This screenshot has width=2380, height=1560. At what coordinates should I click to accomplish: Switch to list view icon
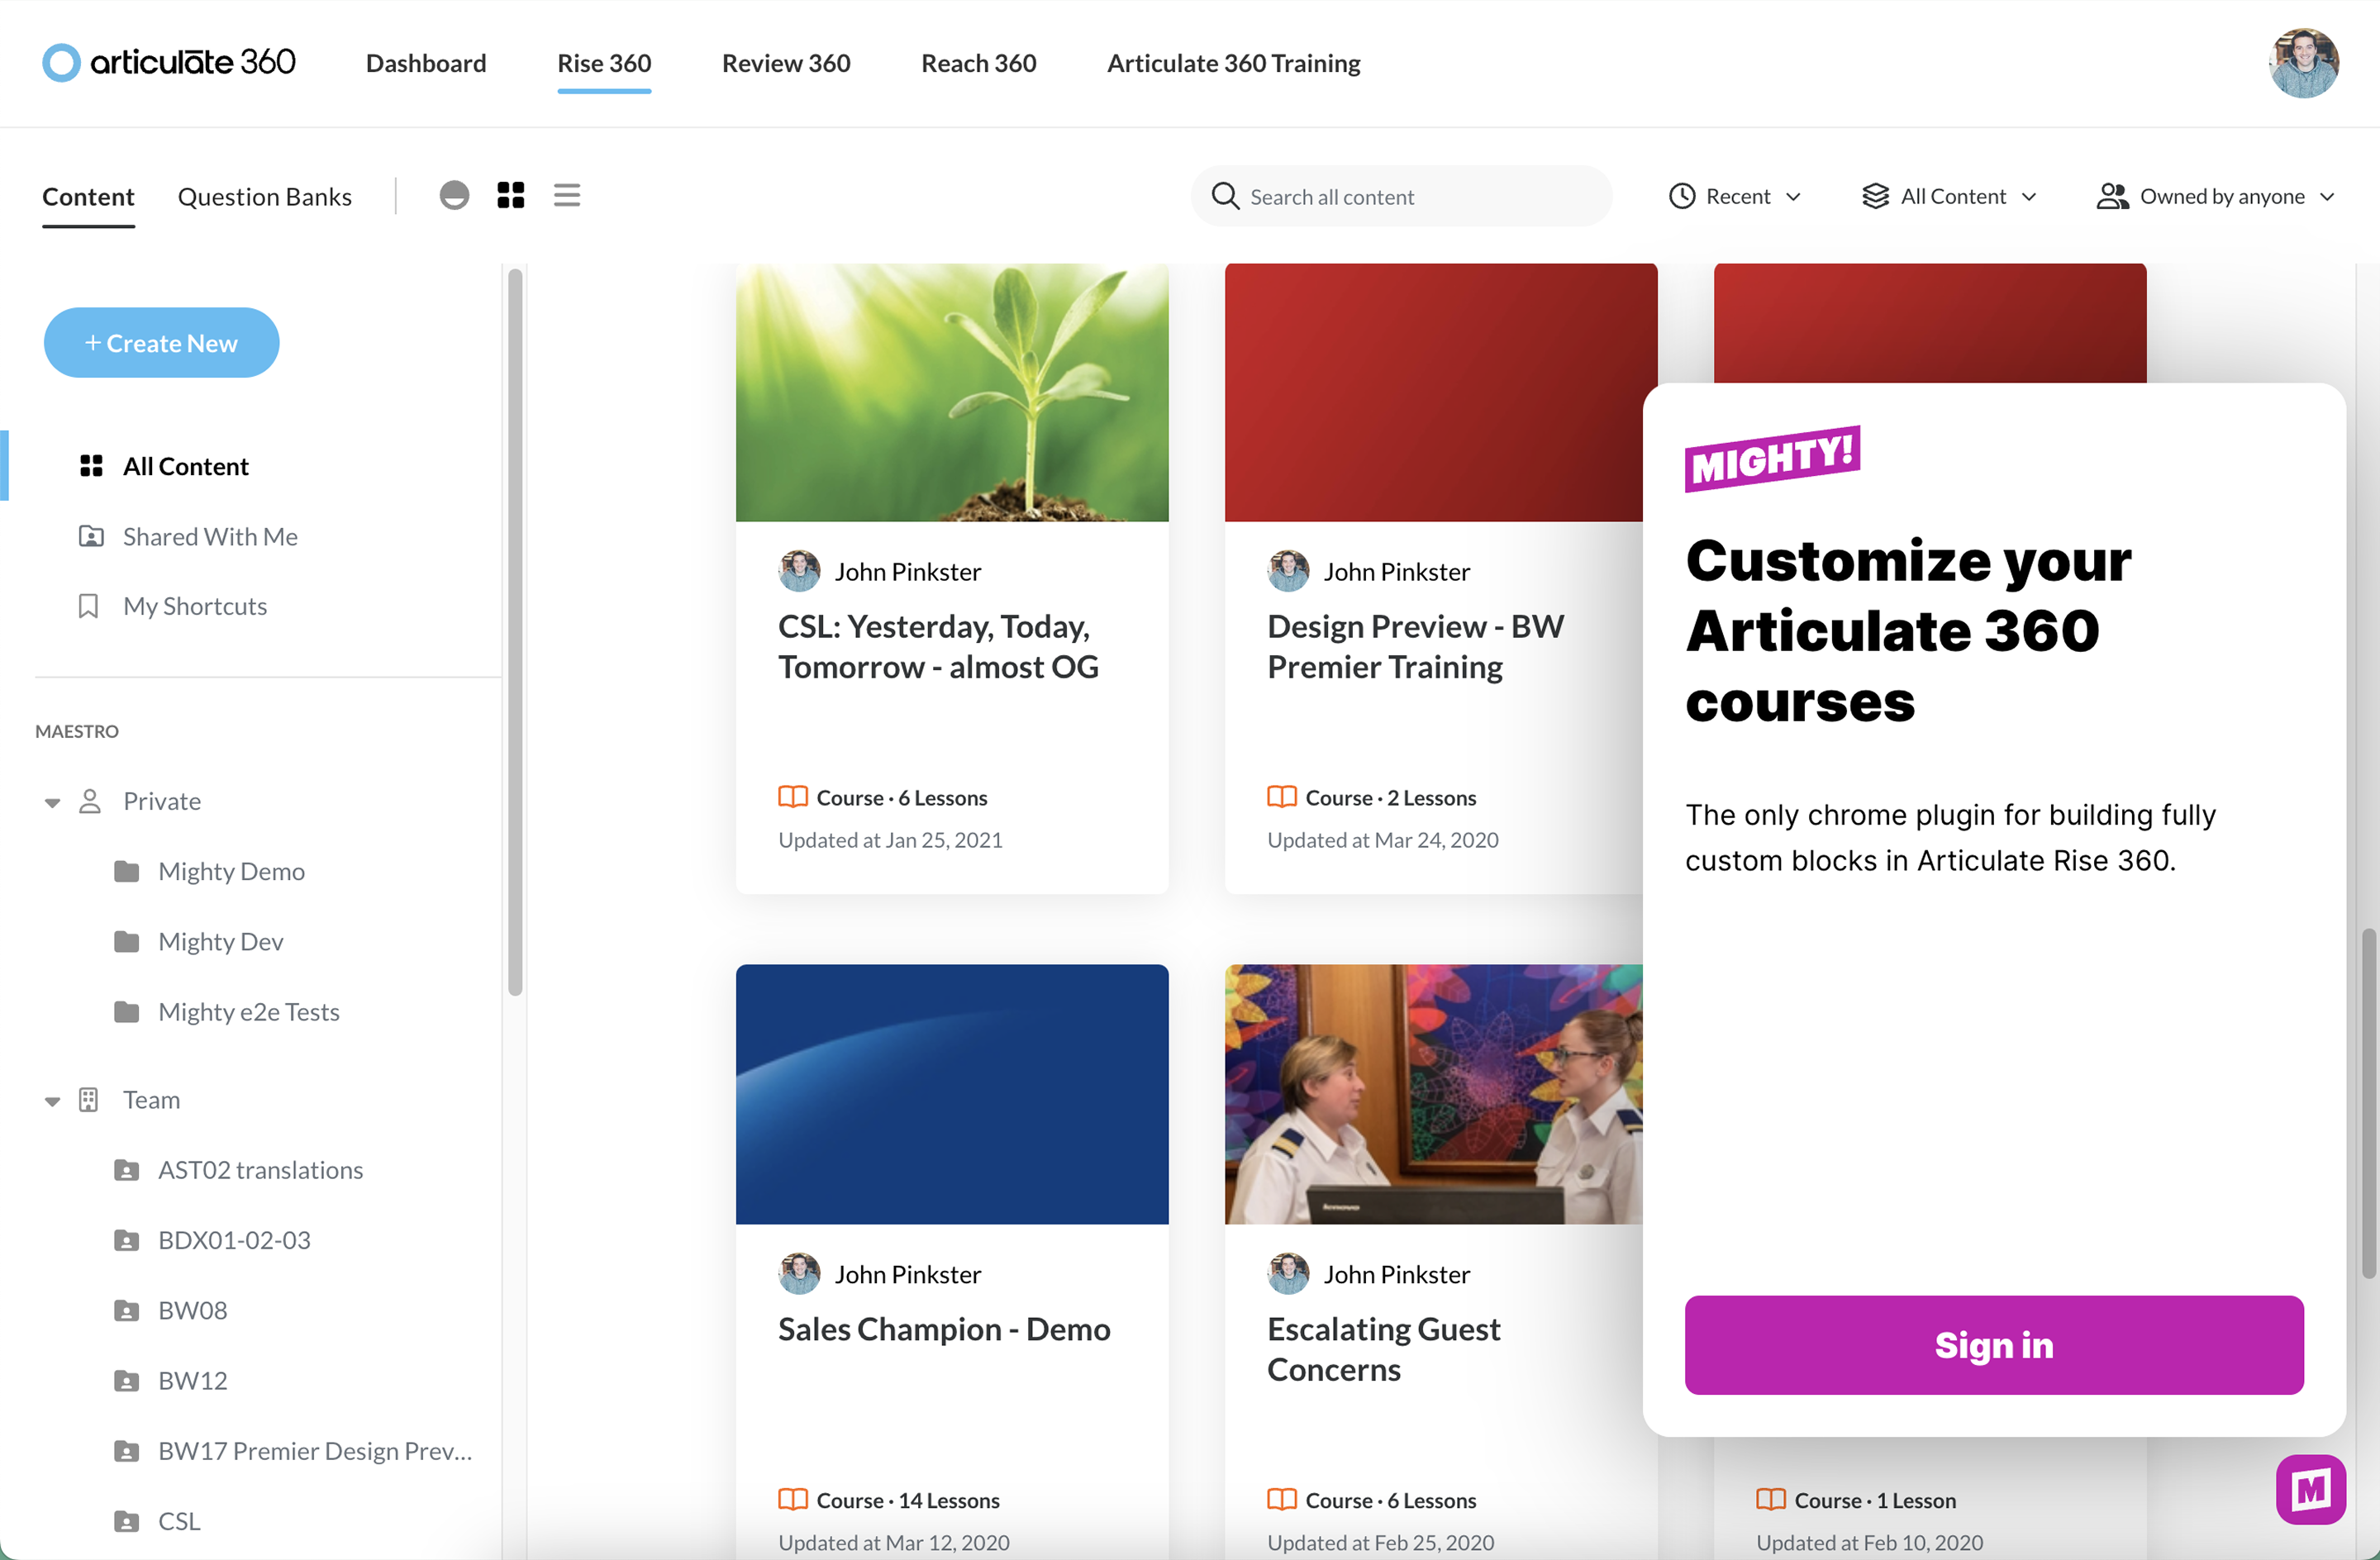pyautogui.click(x=567, y=195)
